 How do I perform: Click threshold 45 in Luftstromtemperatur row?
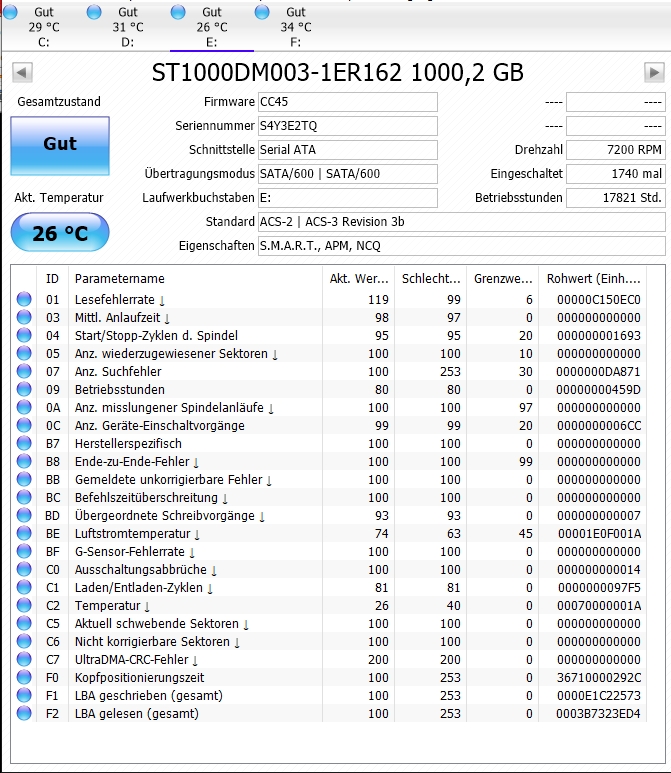526,533
